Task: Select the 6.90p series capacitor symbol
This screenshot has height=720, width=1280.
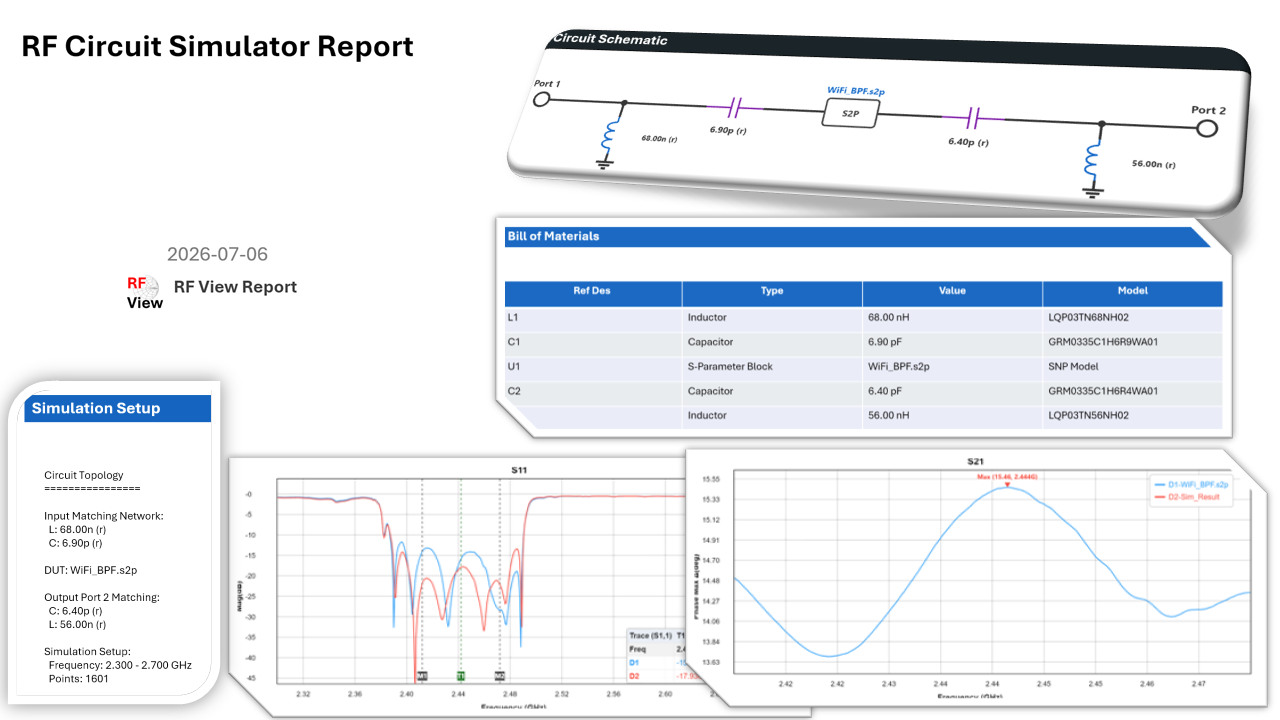Action: tap(735, 107)
